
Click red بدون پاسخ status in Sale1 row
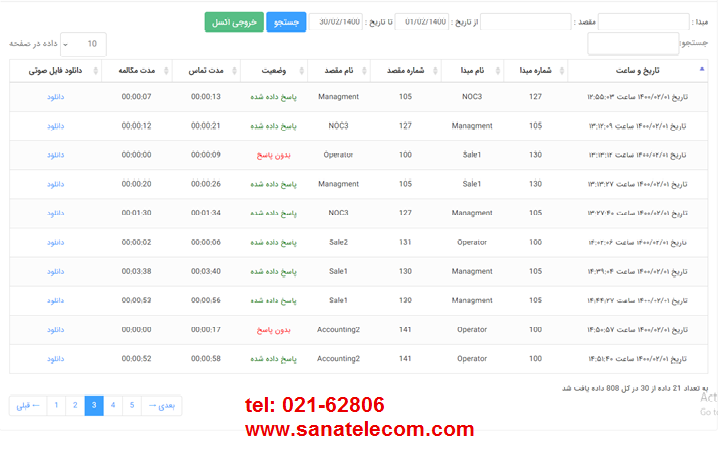coord(274,155)
